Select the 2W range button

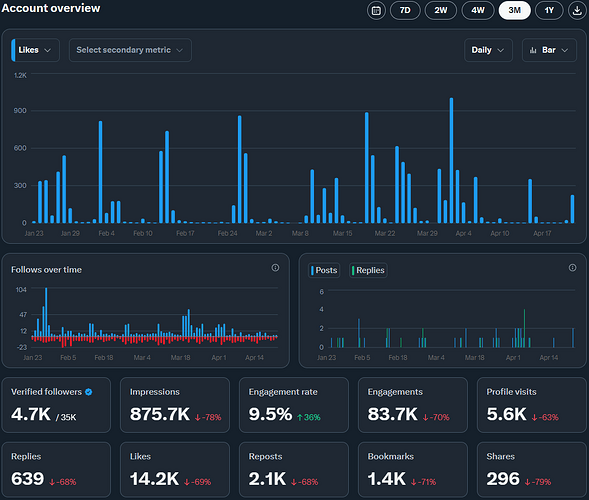tap(441, 11)
